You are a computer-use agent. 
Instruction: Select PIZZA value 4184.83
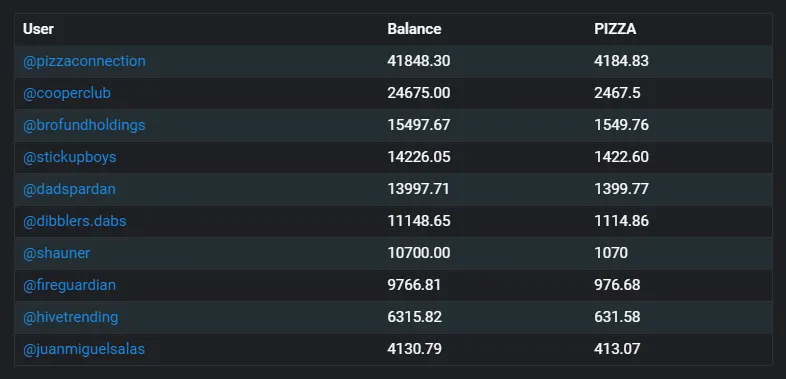tap(622, 61)
